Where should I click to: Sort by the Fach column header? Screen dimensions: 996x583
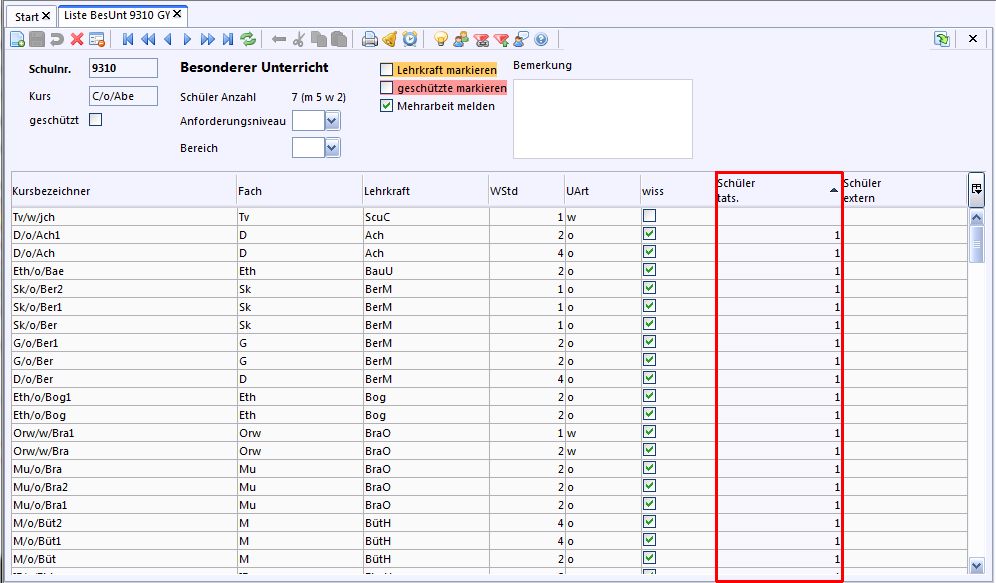(299, 191)
